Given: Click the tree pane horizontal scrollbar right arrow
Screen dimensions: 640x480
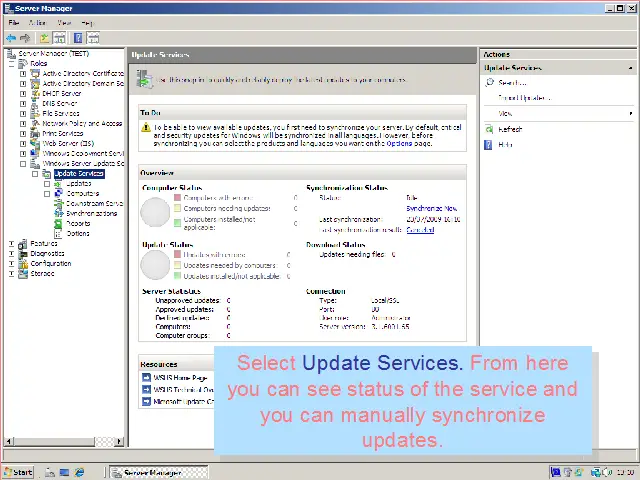Looking at the screenshot, I should click(119, 441).
